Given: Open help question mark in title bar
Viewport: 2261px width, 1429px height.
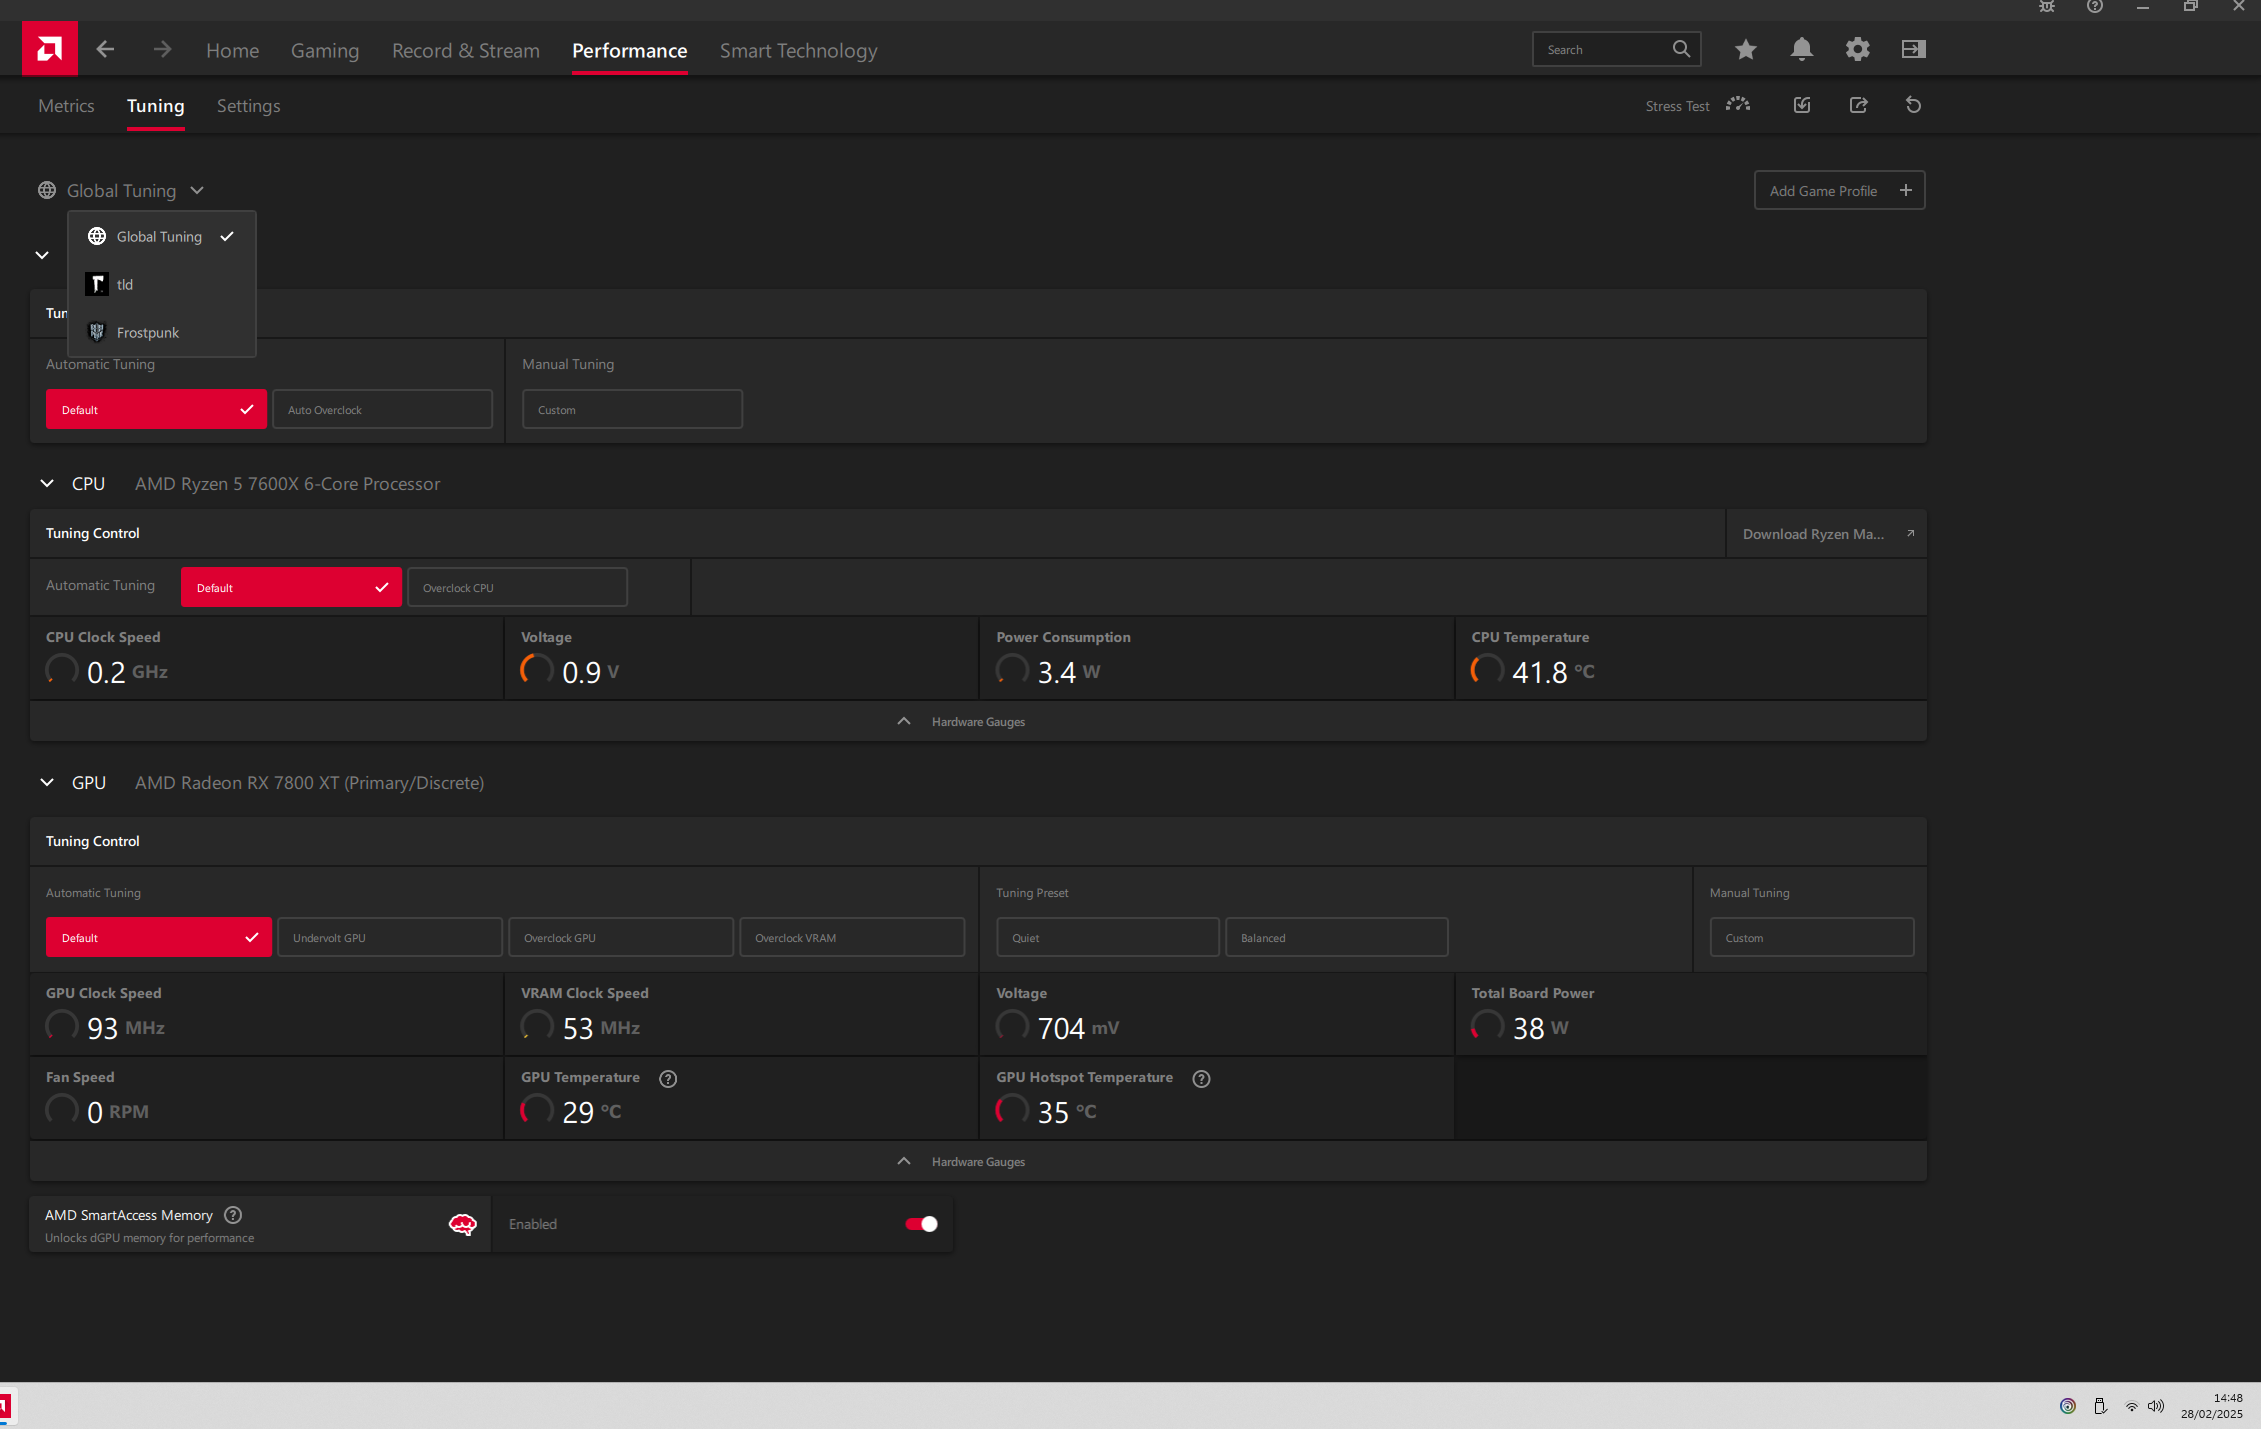Looking at the screenshot, I should click(x=2095, y=7).
